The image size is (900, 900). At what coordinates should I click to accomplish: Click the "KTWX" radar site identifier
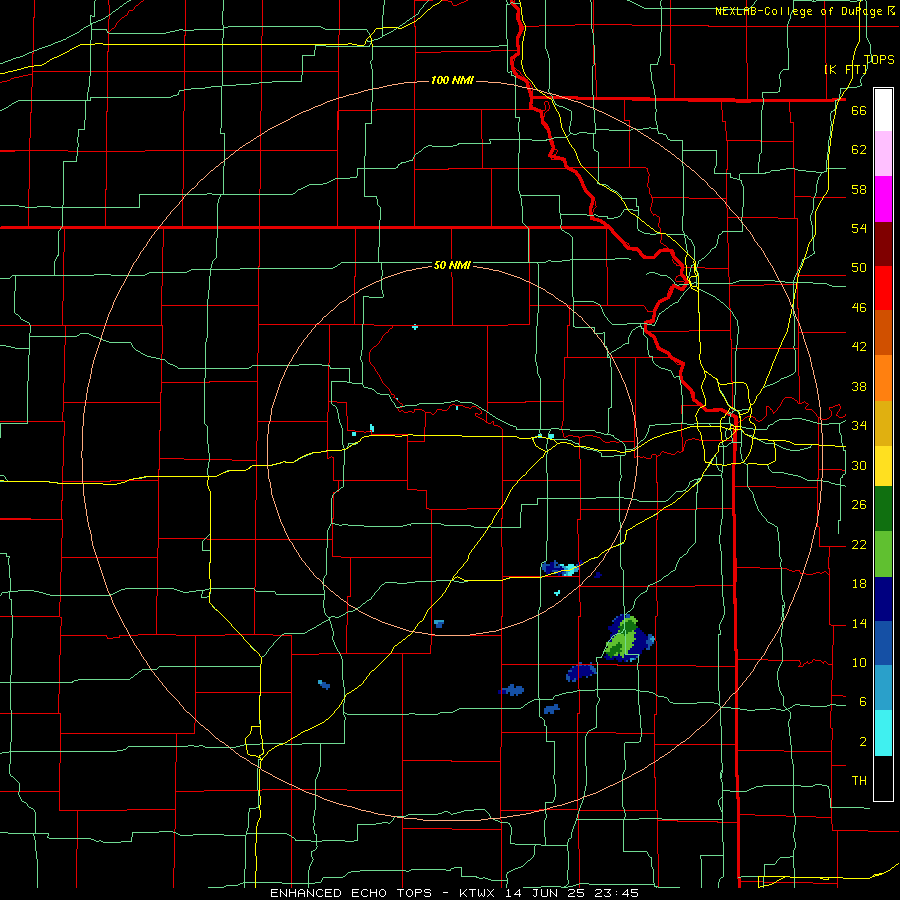coord(479,893)
